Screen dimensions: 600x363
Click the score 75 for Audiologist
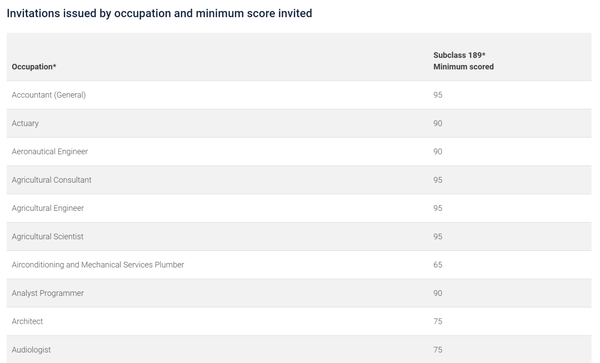coord(438,350)
